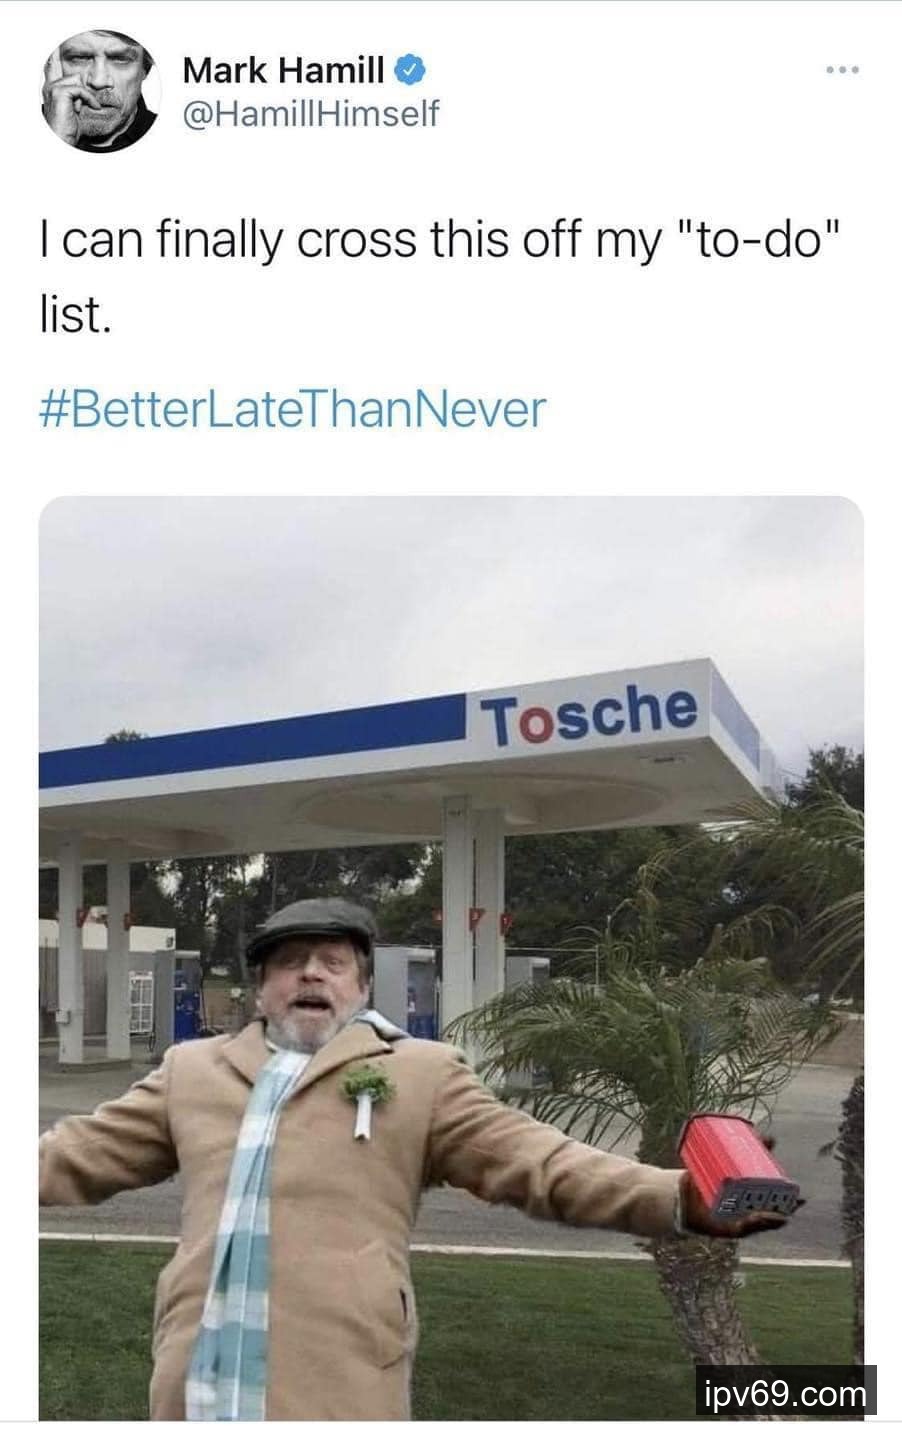This screenshot has height=1440, width=902.
Task: Open Mark Hamill's profile avatar
Action: 100,91
